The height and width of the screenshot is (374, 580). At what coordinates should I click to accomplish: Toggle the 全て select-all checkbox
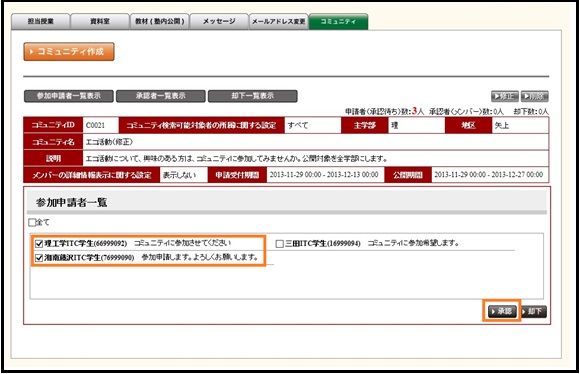32,222
